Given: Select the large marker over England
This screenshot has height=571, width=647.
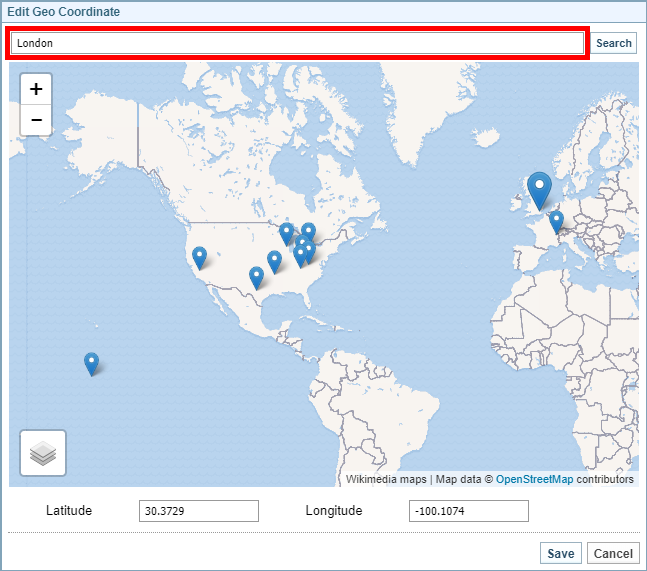Looking at the screenshot, I should click(x=539, y=188).
